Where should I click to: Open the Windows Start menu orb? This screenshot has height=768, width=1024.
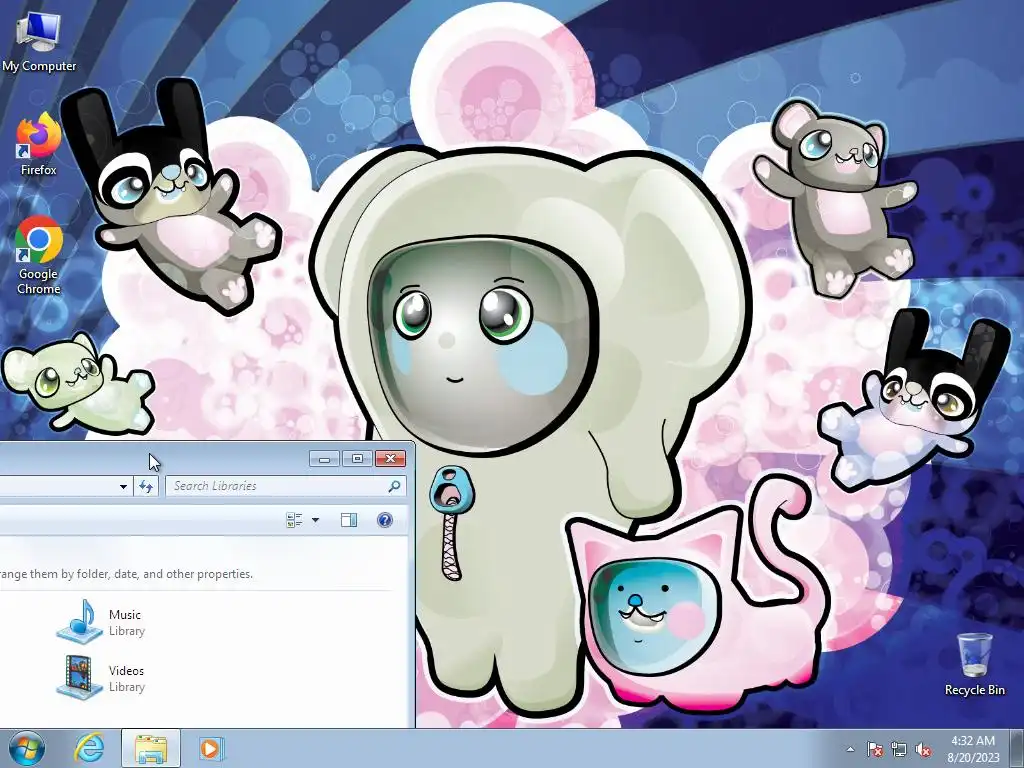tap(27, 748)
